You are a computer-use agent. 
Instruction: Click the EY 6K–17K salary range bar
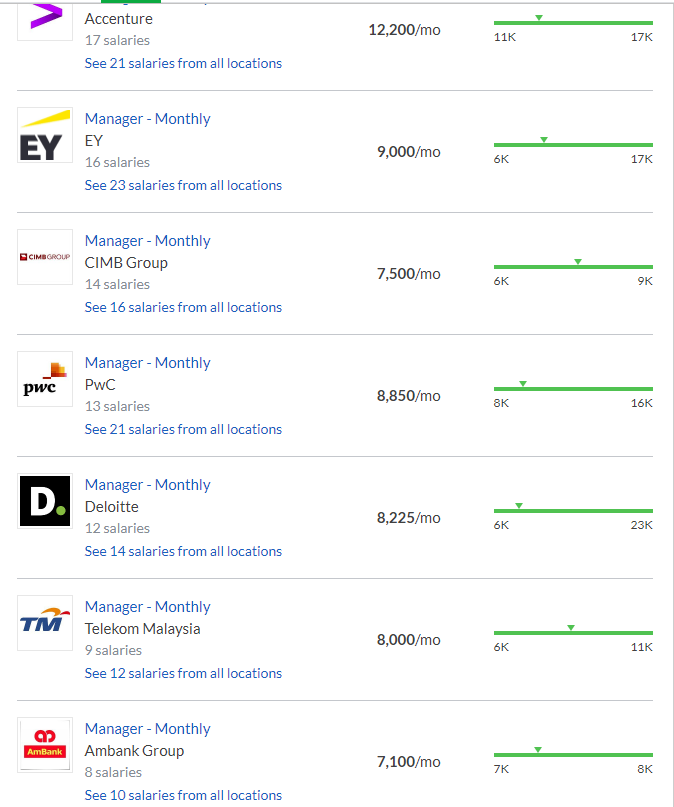click(x=573, y=145)
